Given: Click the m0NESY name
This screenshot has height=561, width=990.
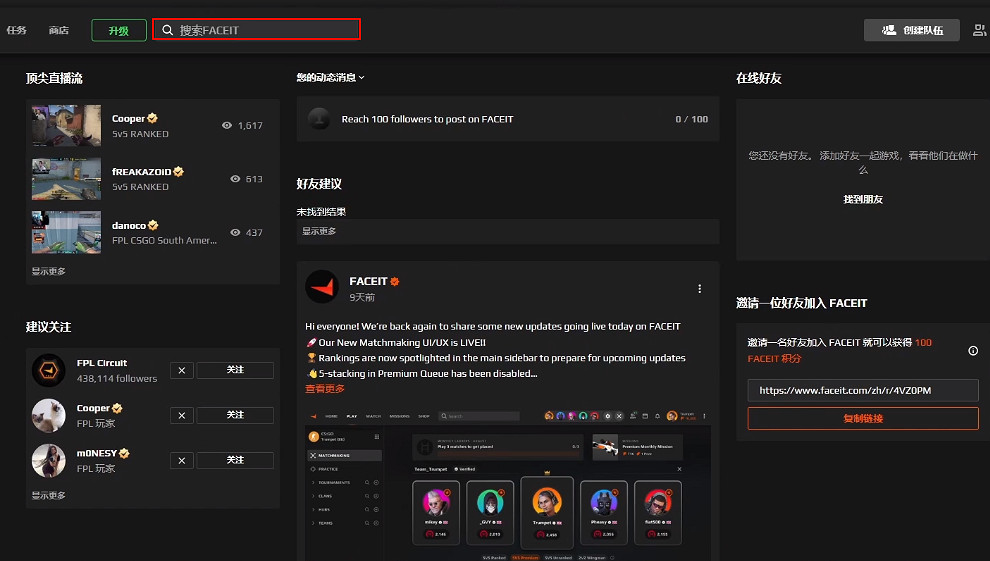Looking at the screenshot, I should point(97,453).
